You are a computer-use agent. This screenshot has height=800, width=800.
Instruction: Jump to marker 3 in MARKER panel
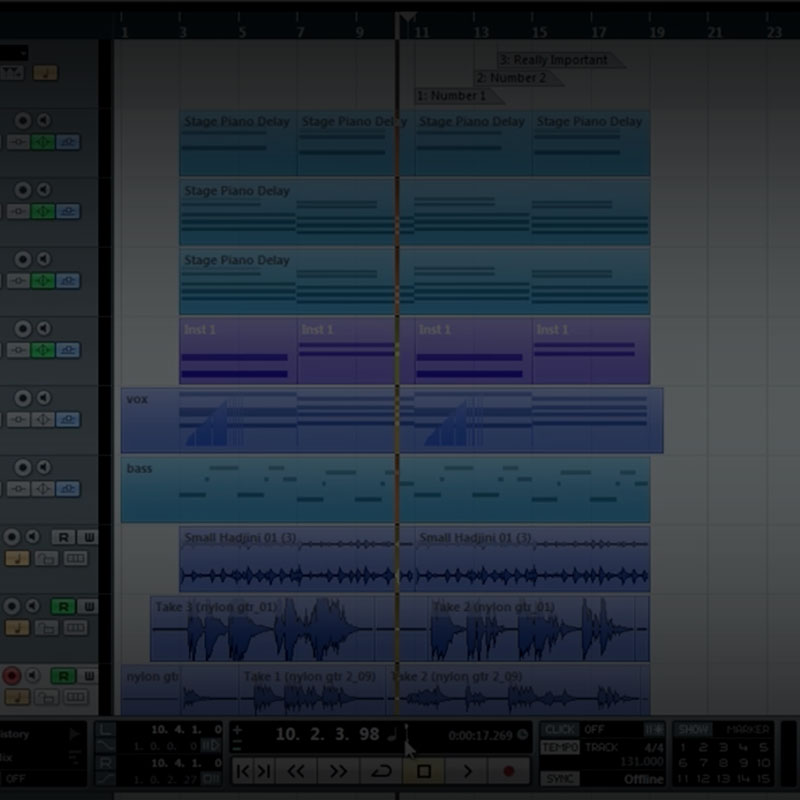click(x=723, y=748)
